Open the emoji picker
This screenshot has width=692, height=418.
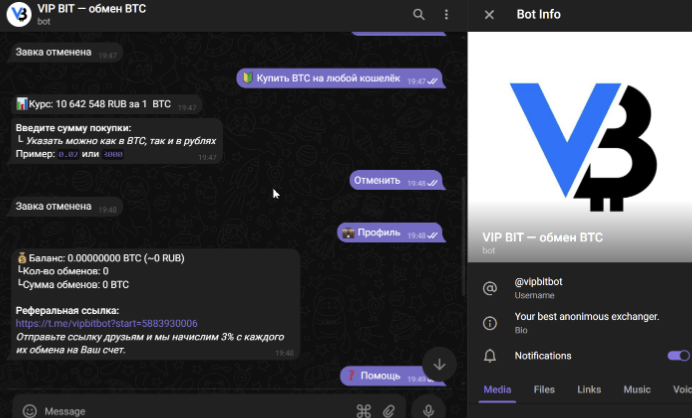30,410
